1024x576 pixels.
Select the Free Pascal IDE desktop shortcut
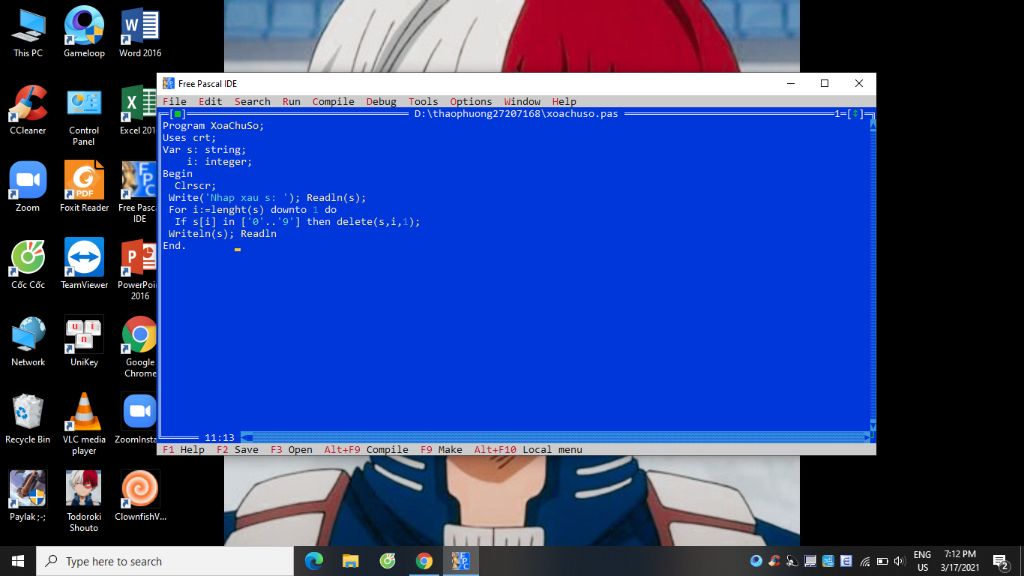[138, 193]
